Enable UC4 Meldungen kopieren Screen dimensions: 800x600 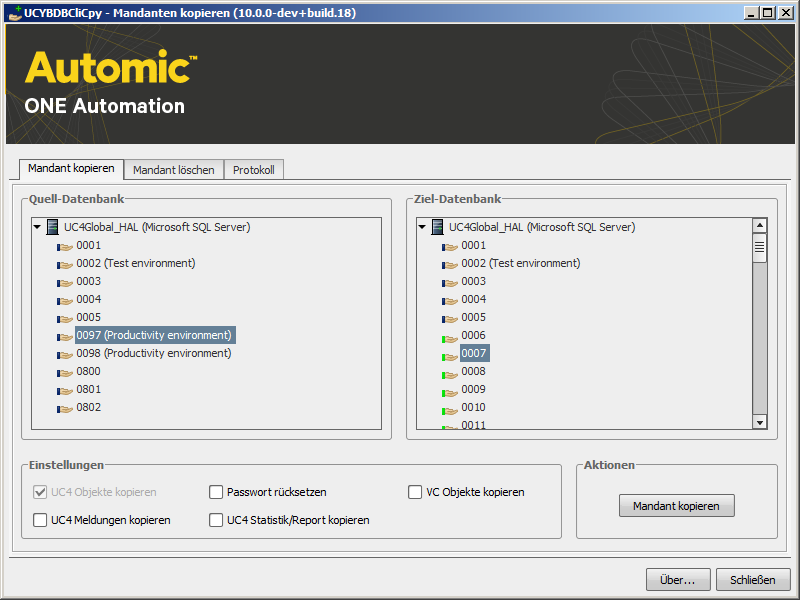pyautogui.click(x=40, y=520)
